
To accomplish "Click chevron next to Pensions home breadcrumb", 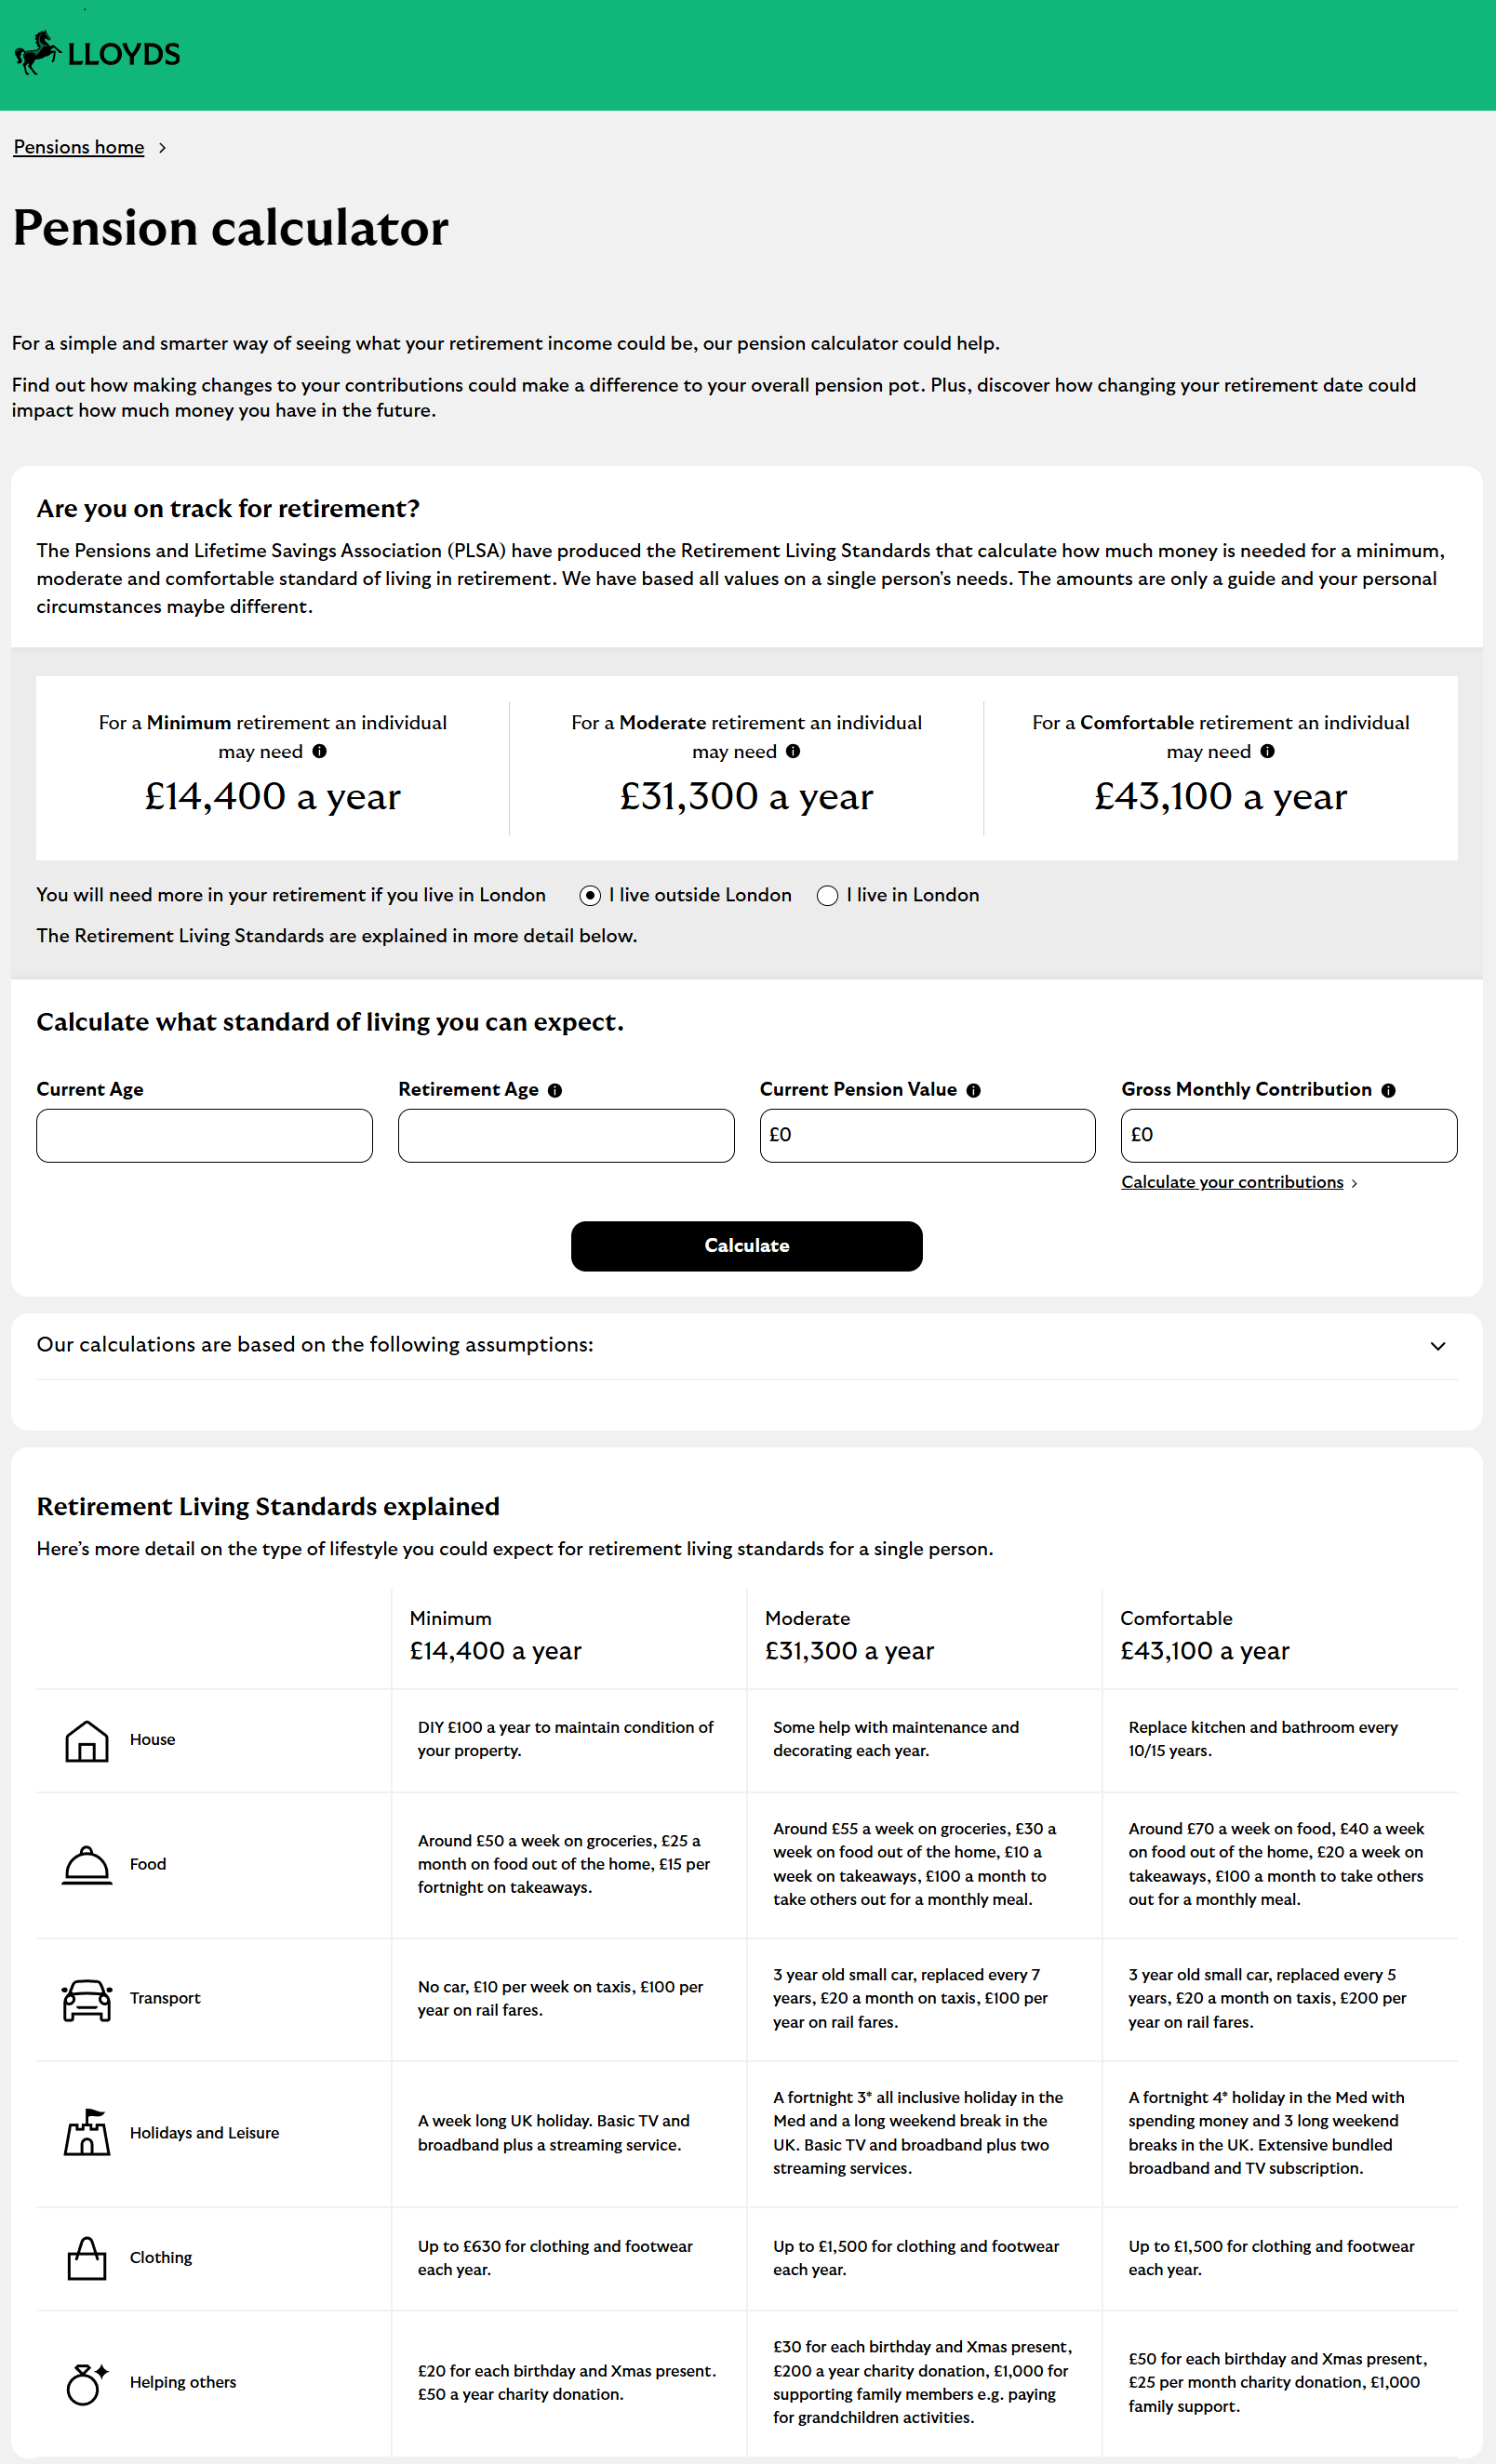I will pyautogui.click(x=163, y=148).
